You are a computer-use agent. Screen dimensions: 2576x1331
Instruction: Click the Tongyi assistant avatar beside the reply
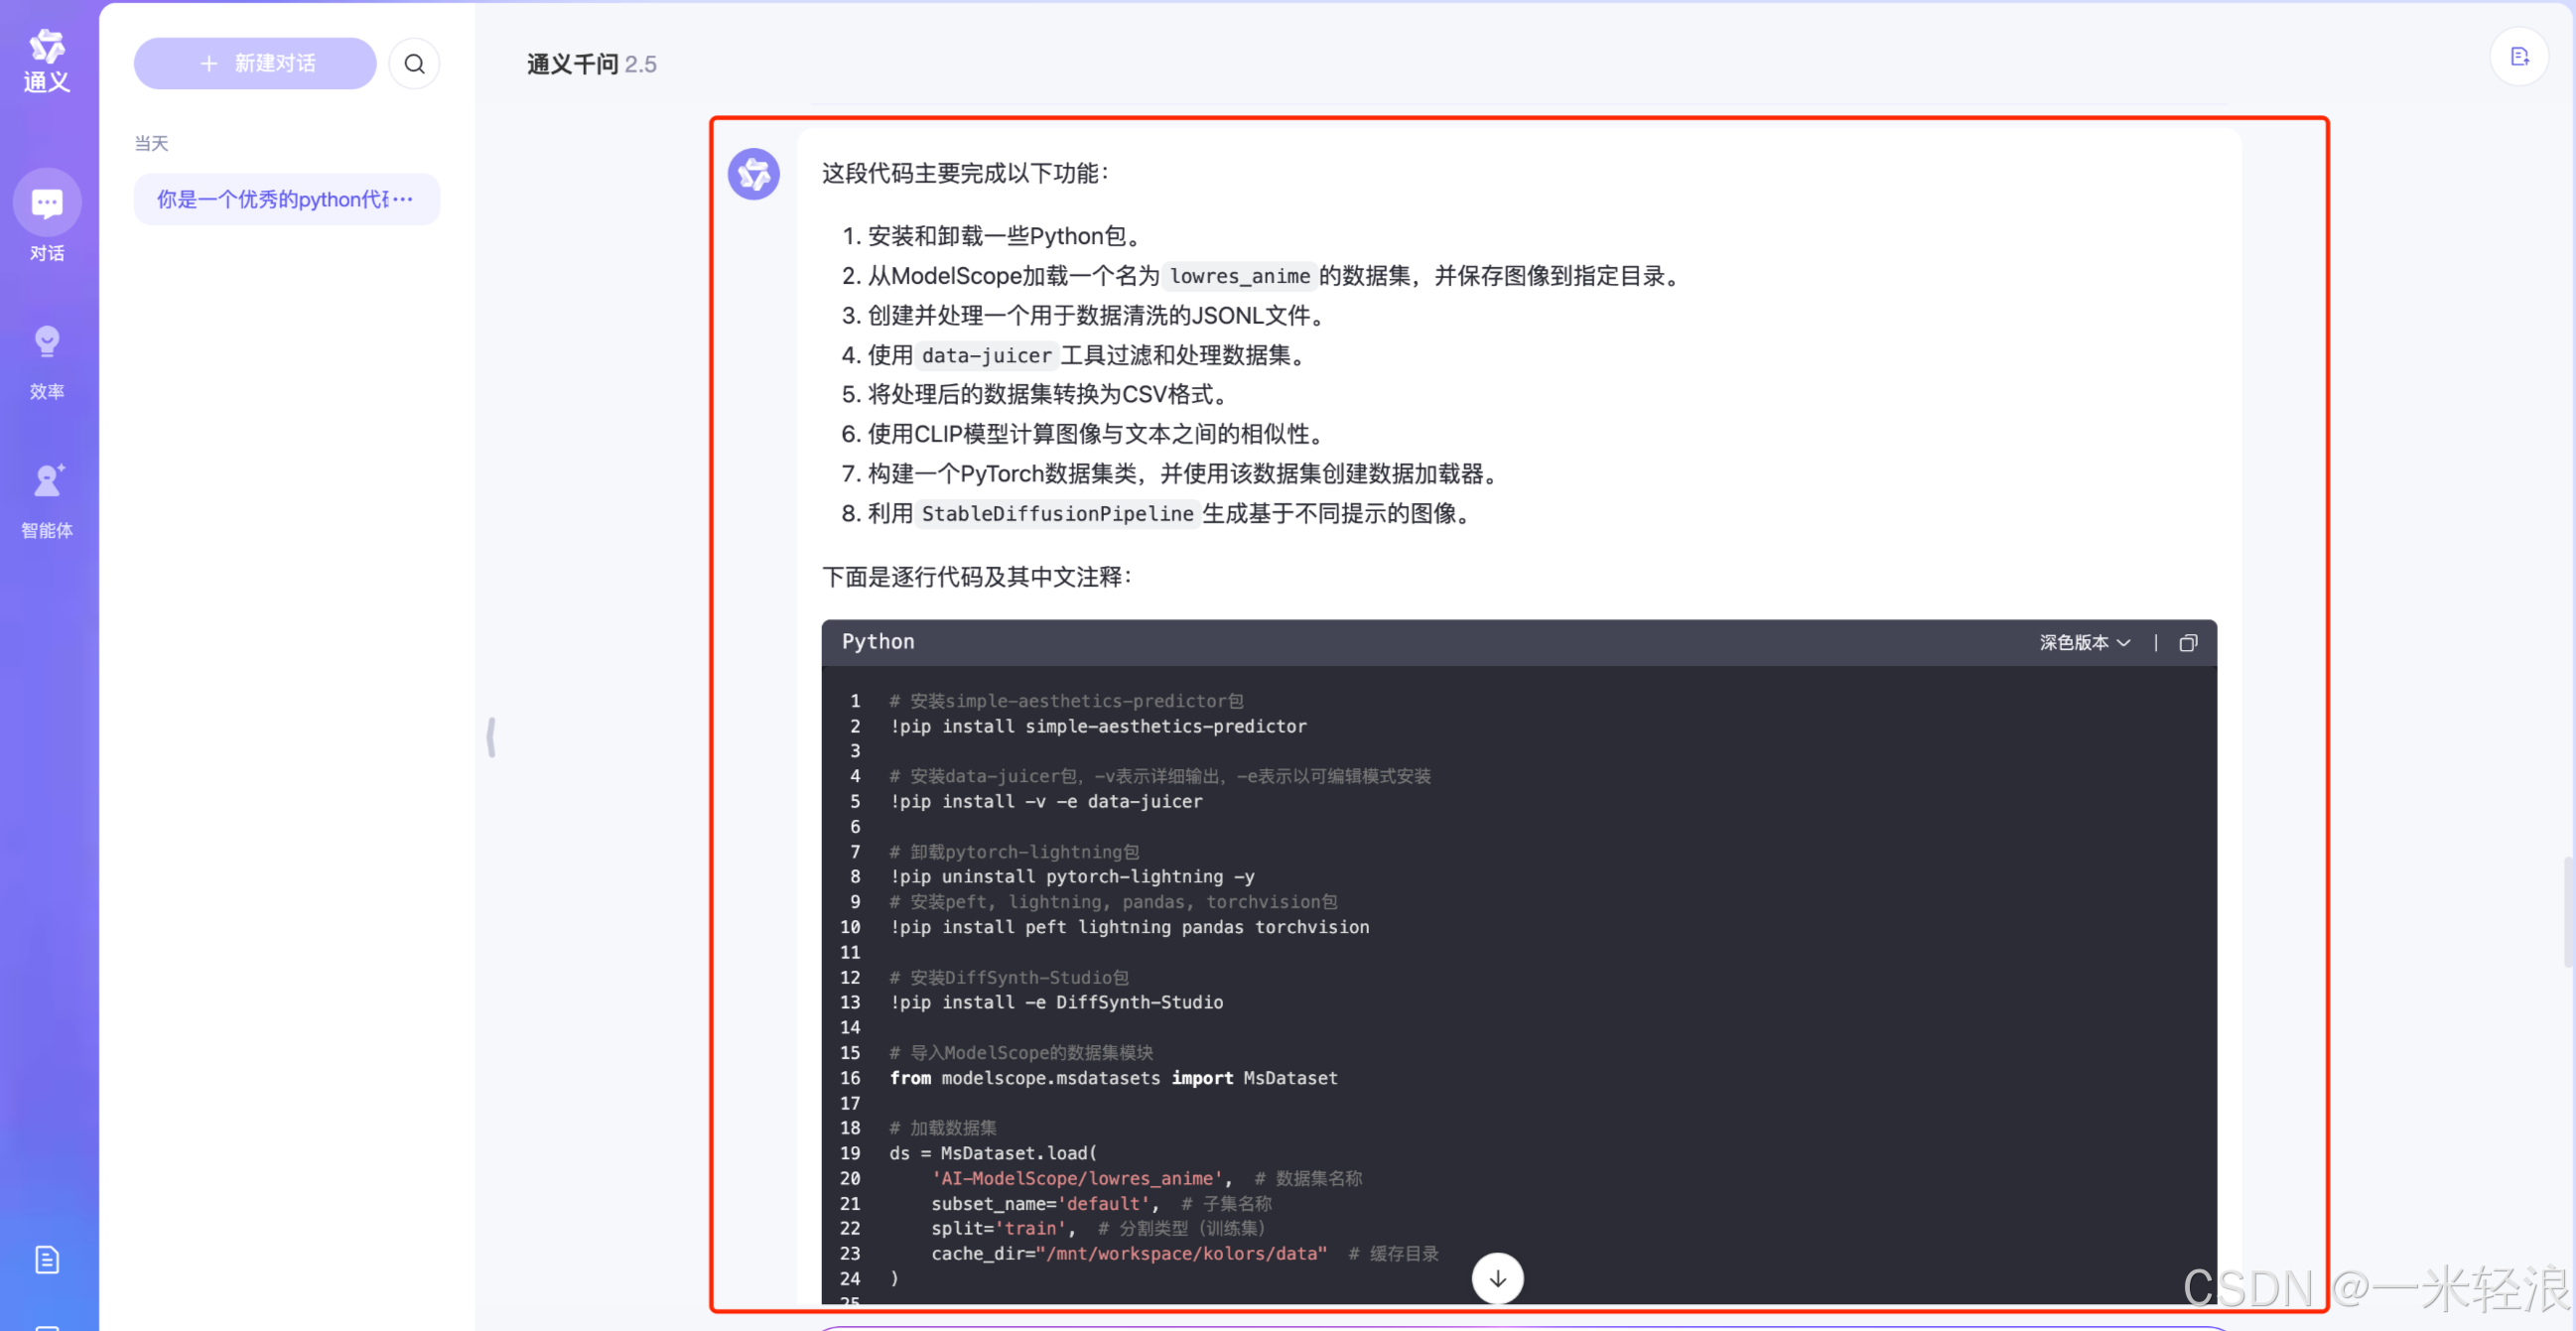pos(754,173)
